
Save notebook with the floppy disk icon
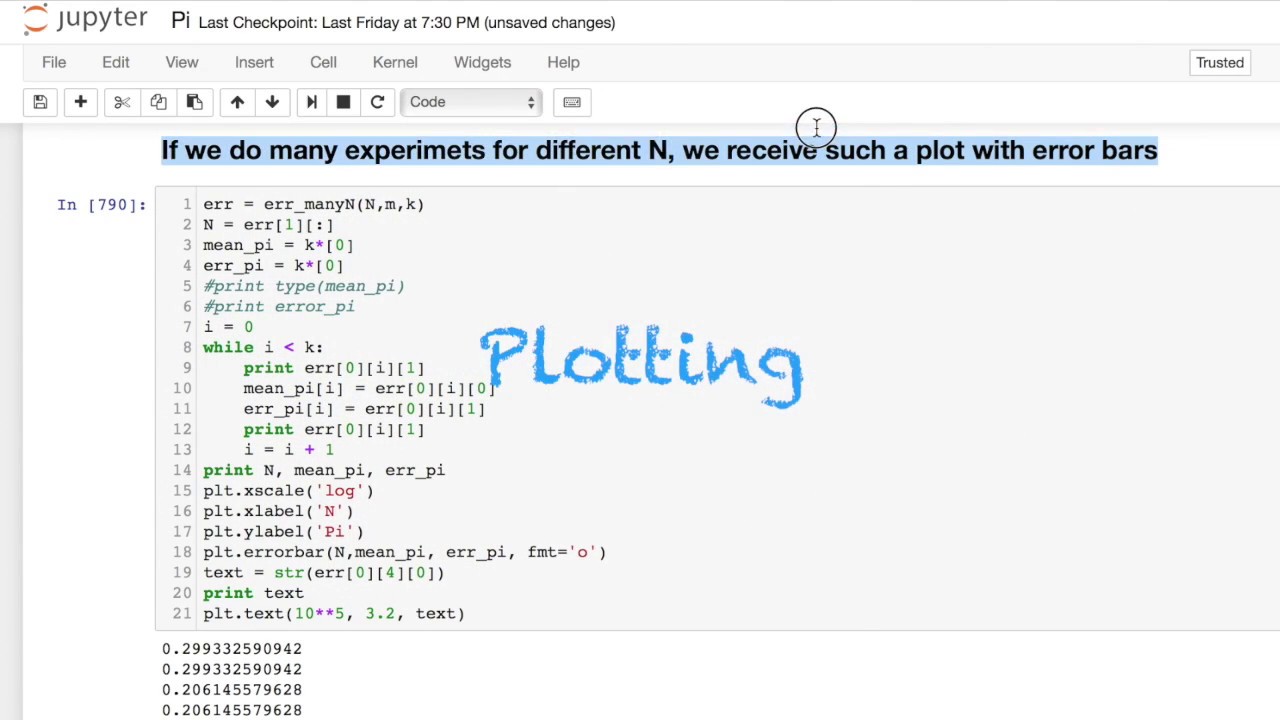coord(40,102)
